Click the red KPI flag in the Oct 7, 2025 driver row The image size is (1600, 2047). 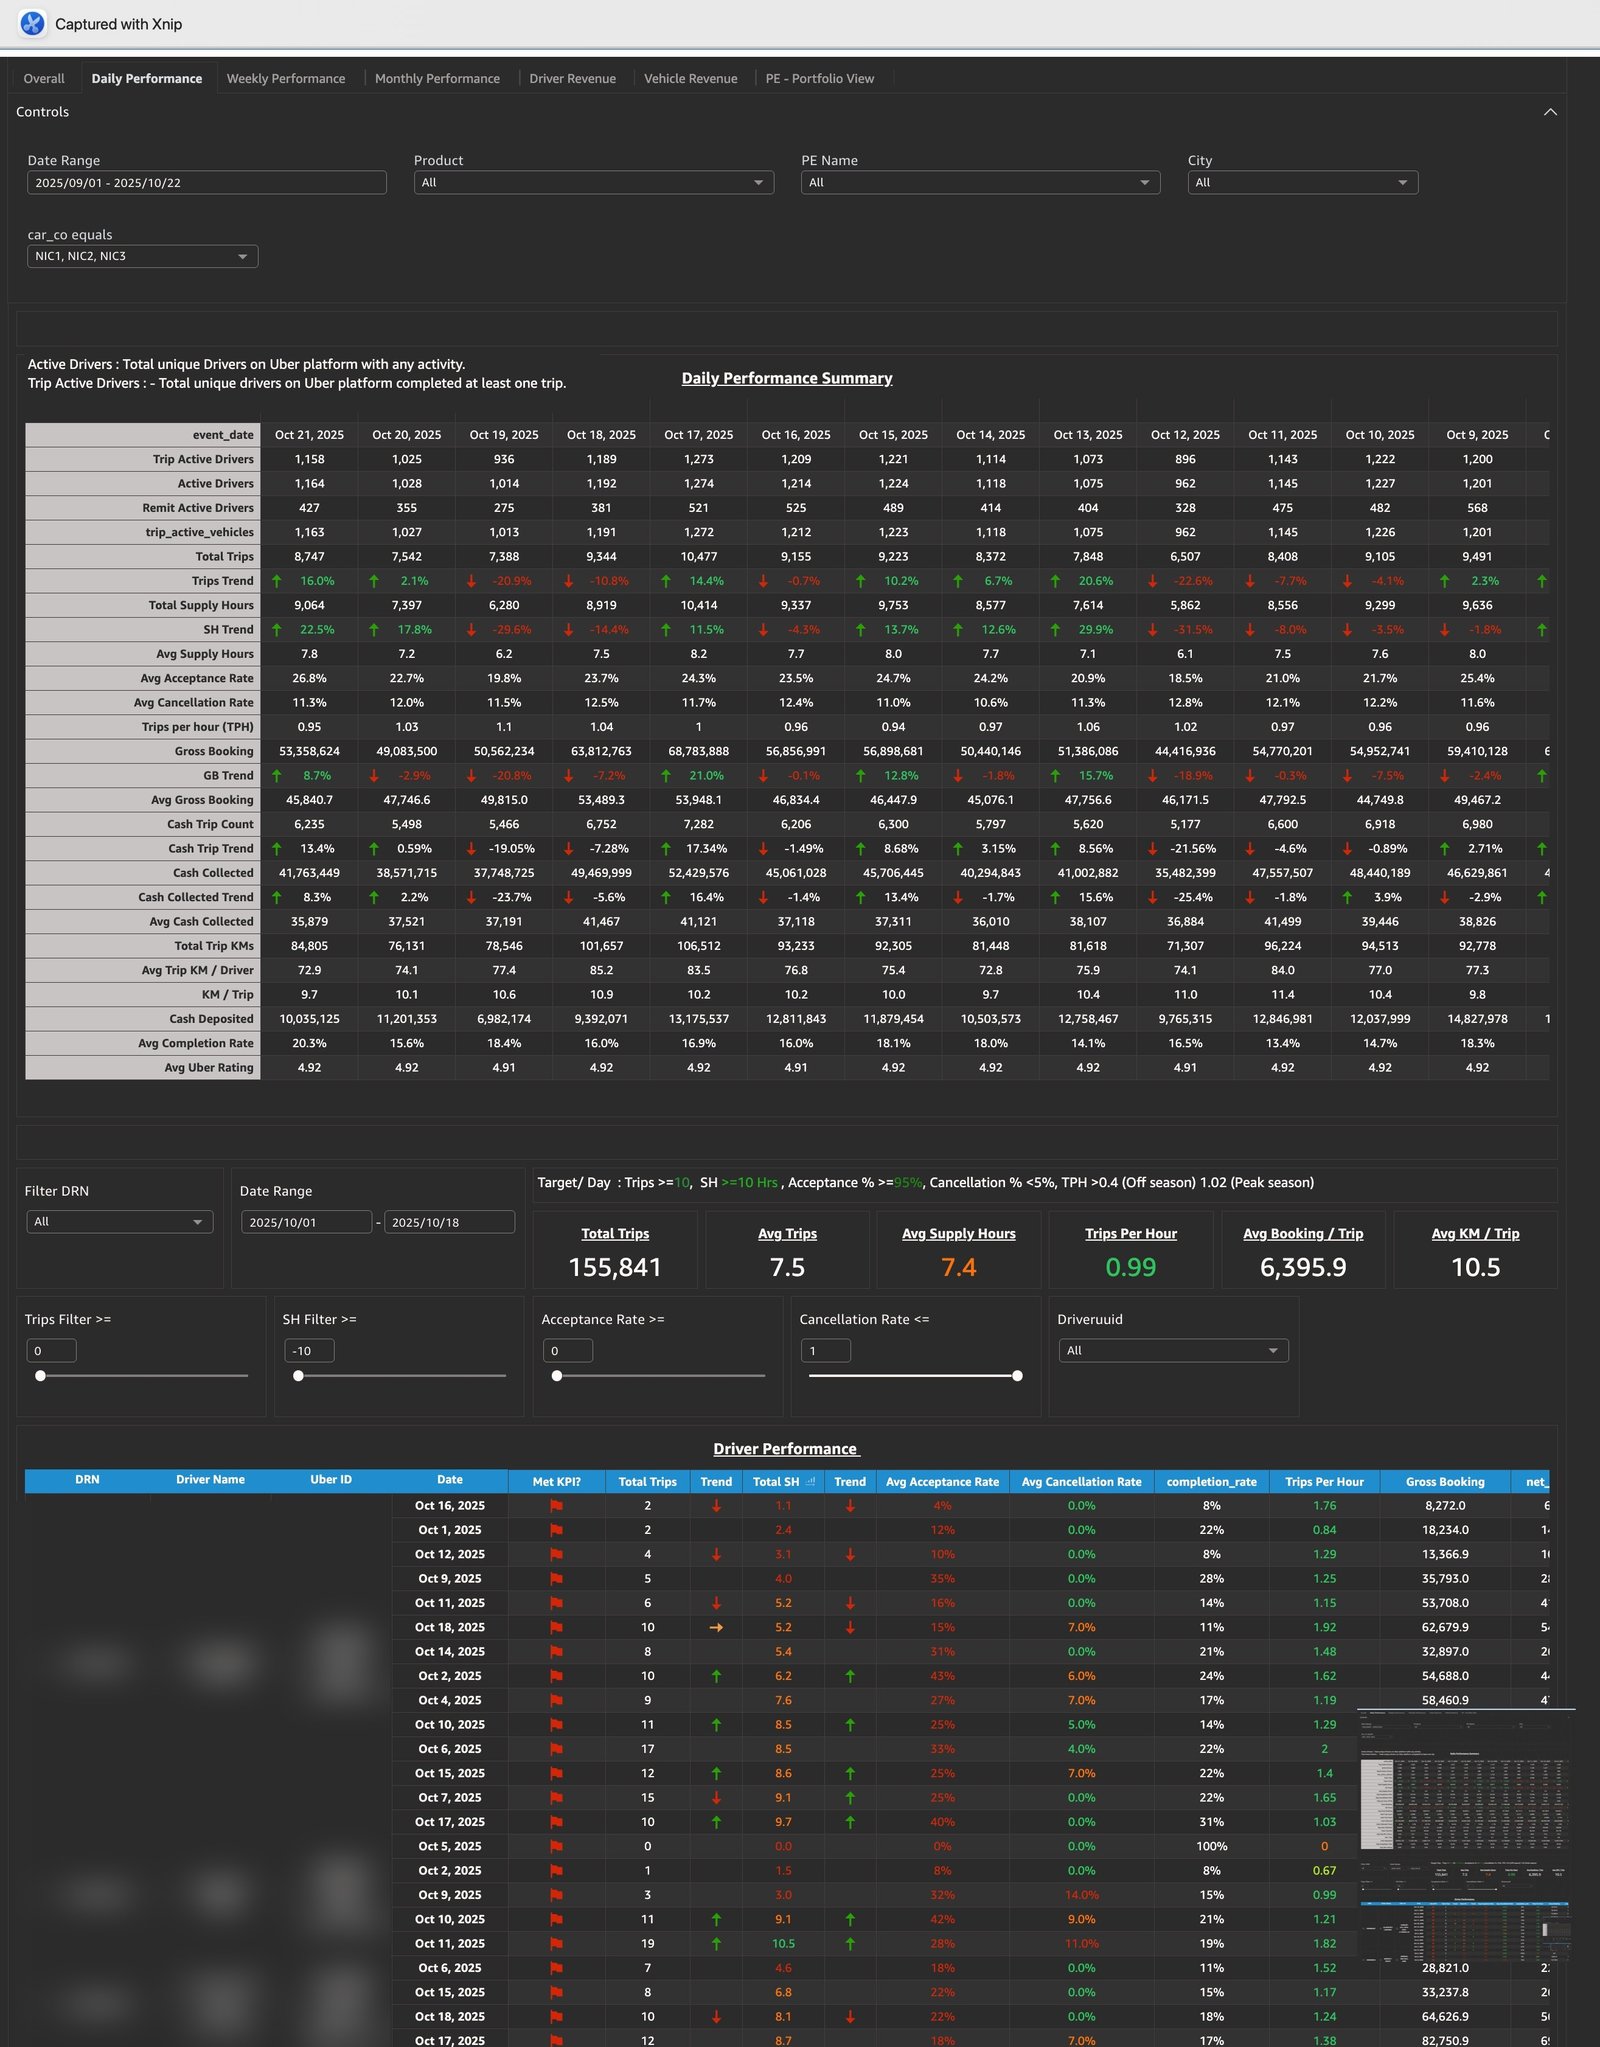click(x=557, y=1798)
